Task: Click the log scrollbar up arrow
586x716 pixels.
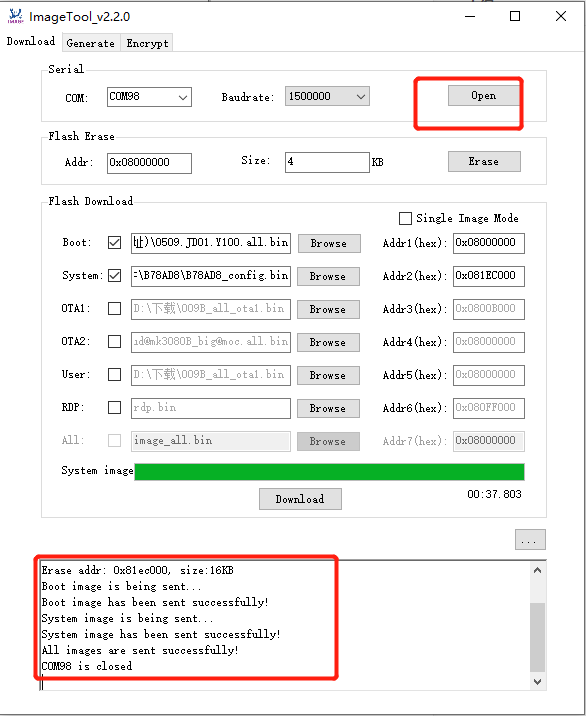Action: click(538, 570)
